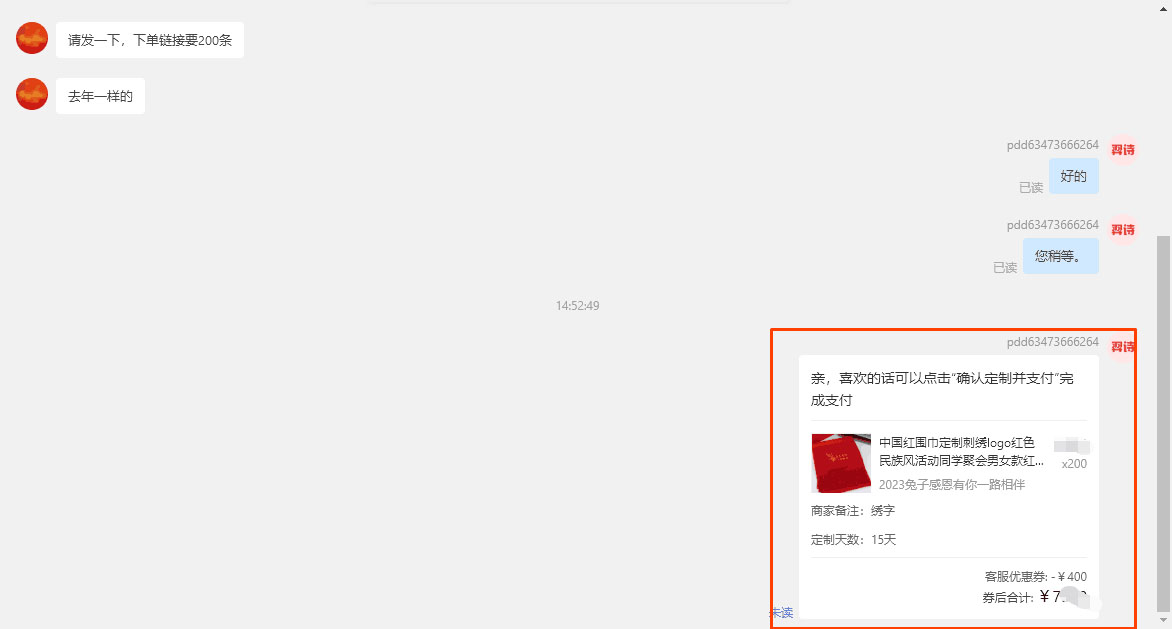Image resolution: width=1172 pixels, height=629 pixels.
Task: Click the 商家备注 绣字 note
Action: click(852, 510)
